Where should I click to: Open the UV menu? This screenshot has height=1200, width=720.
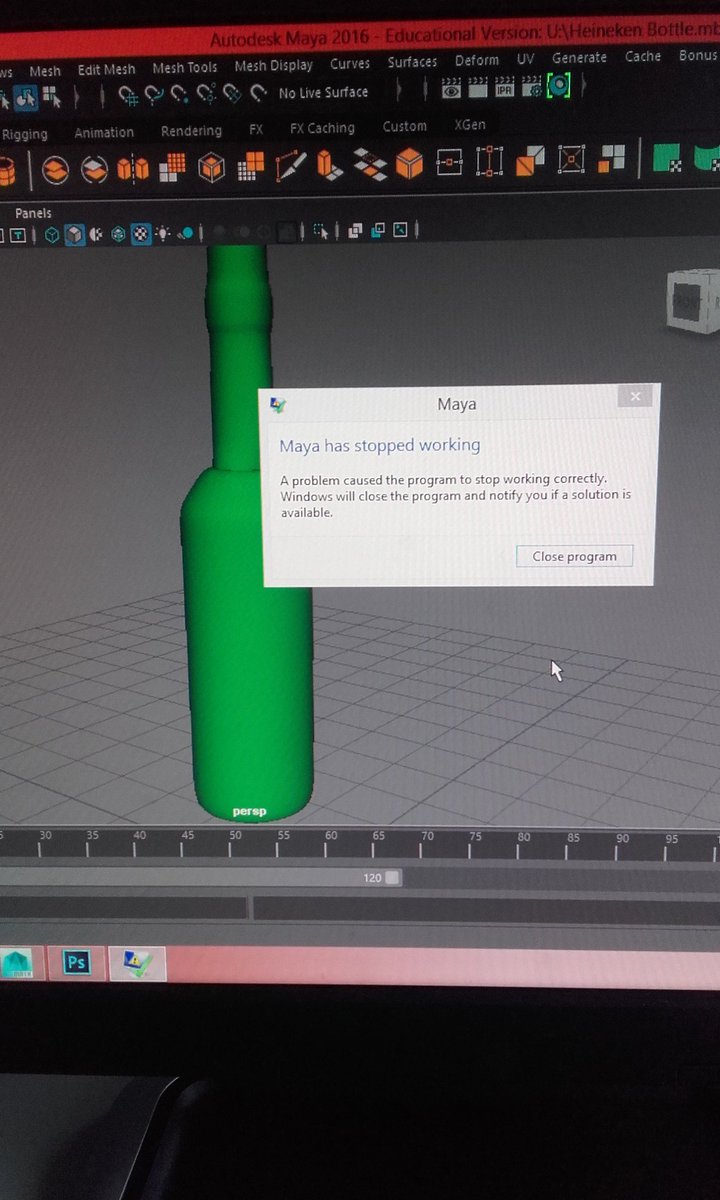click(526, 60)
